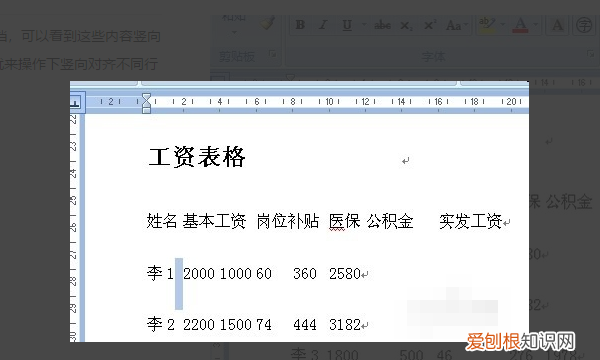Click the value 2000 in 李 1 row
Image resolution: width=600 pixels, height=360 pixels.
(199, 274)
